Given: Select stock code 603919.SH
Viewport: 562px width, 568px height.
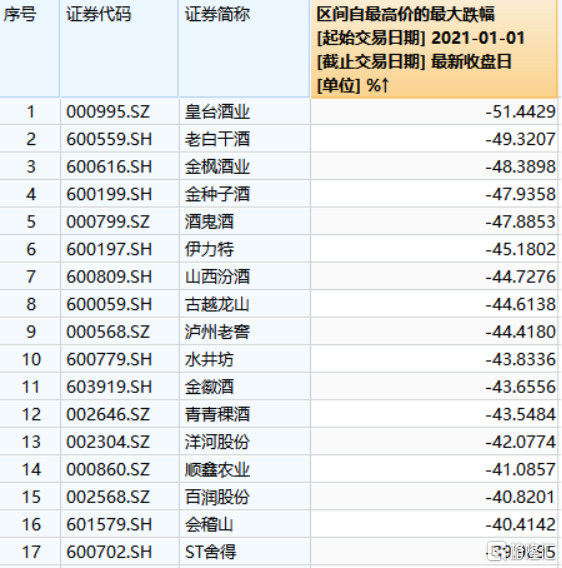Looking at the screenshot, I should coord(109,387).
